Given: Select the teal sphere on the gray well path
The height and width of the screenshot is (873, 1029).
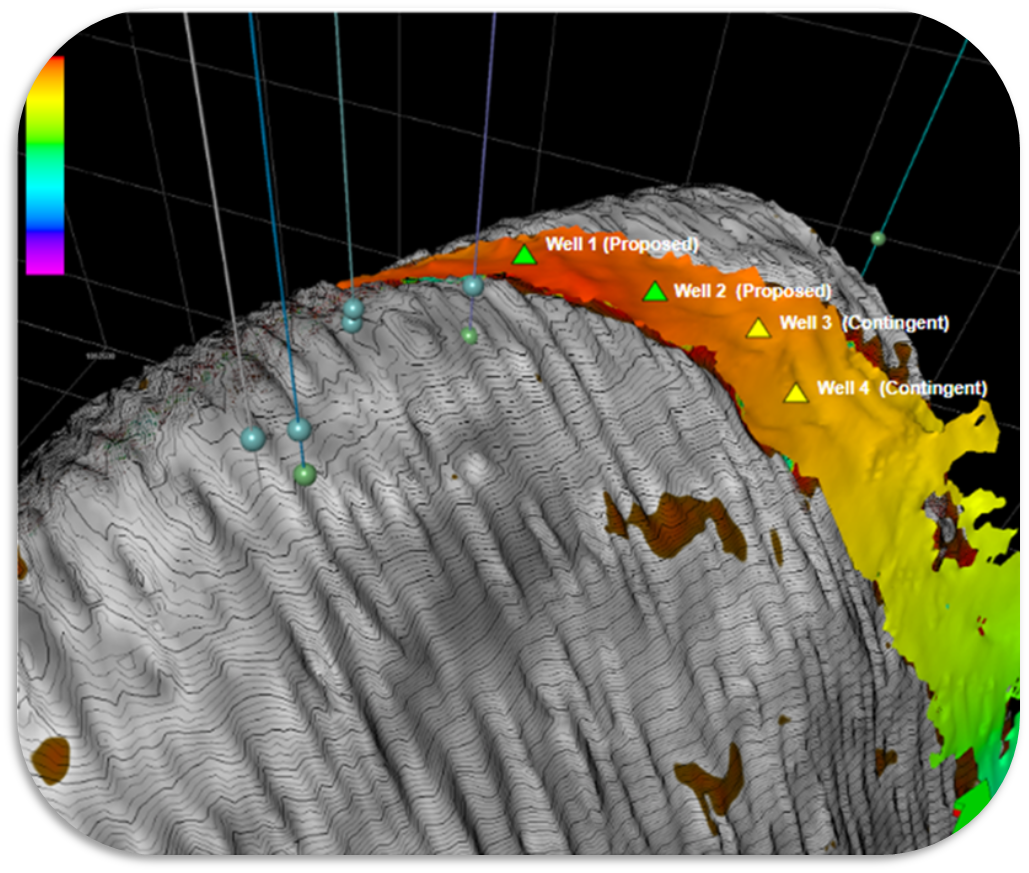Looking at the screenshot, I should 252,438.
